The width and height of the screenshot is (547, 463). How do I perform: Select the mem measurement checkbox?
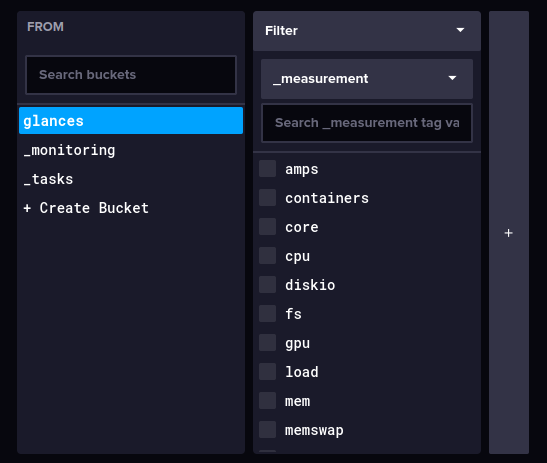(268, 401)
